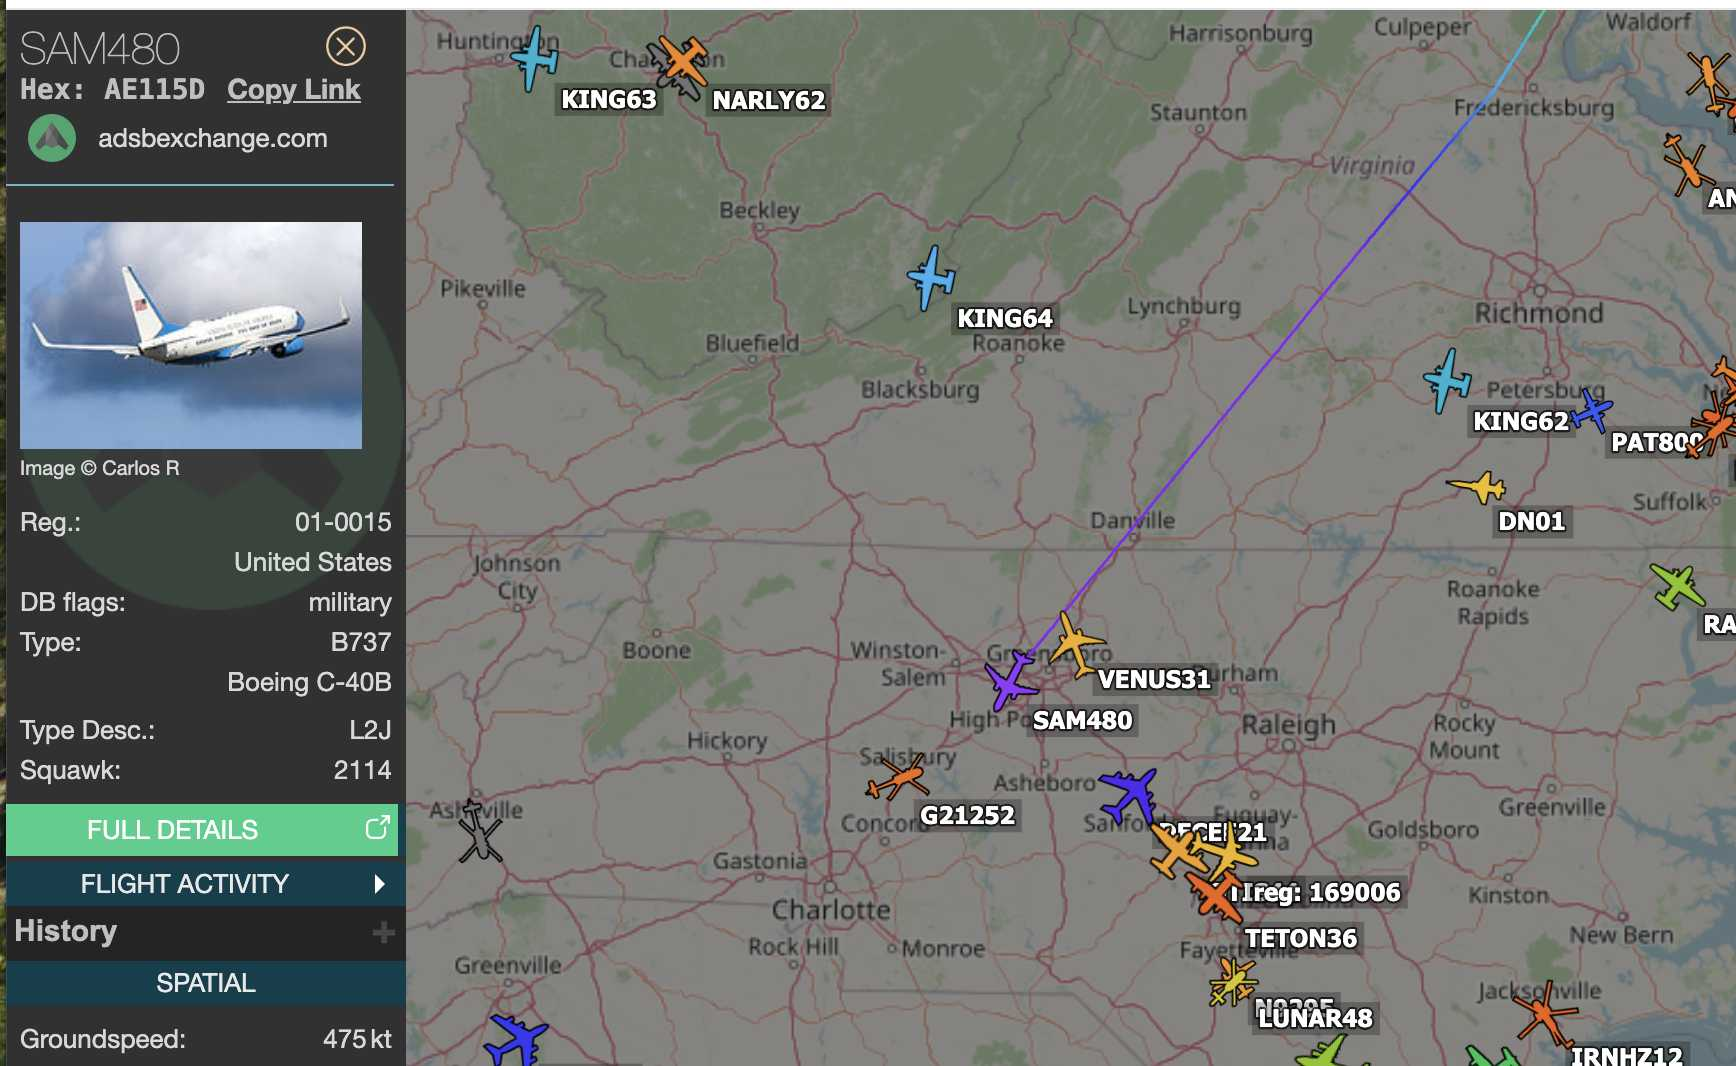1736x1066 pixels.
Task: Open the C-40B aircraft photo thumbnail
Action: [x=191, y=335]
